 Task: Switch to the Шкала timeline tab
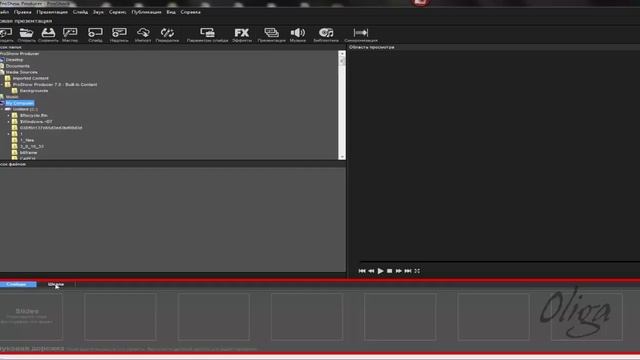[x=56, y=284]
